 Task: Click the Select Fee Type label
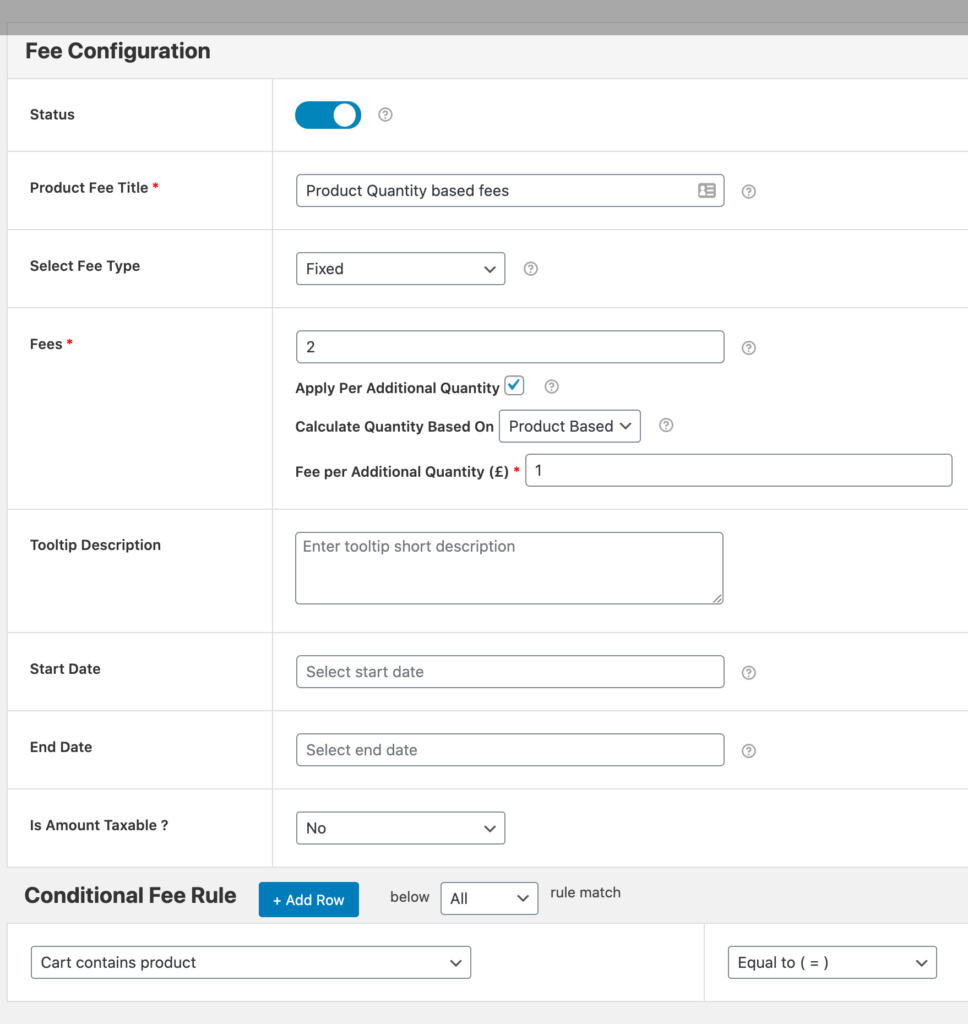click(85, 266)
